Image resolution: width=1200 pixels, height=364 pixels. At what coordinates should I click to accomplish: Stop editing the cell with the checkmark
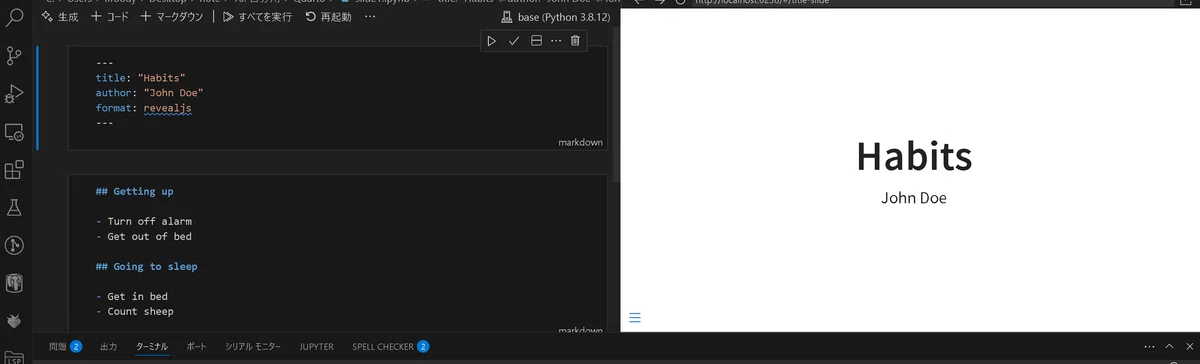pos(514,40)
